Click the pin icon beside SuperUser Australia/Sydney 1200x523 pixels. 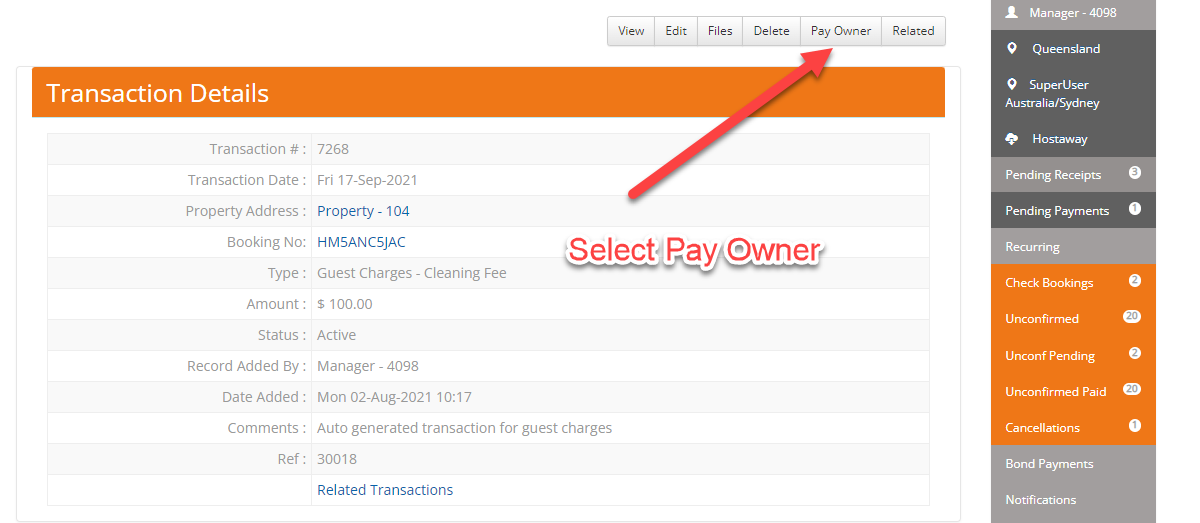[x=1012, y=85]
